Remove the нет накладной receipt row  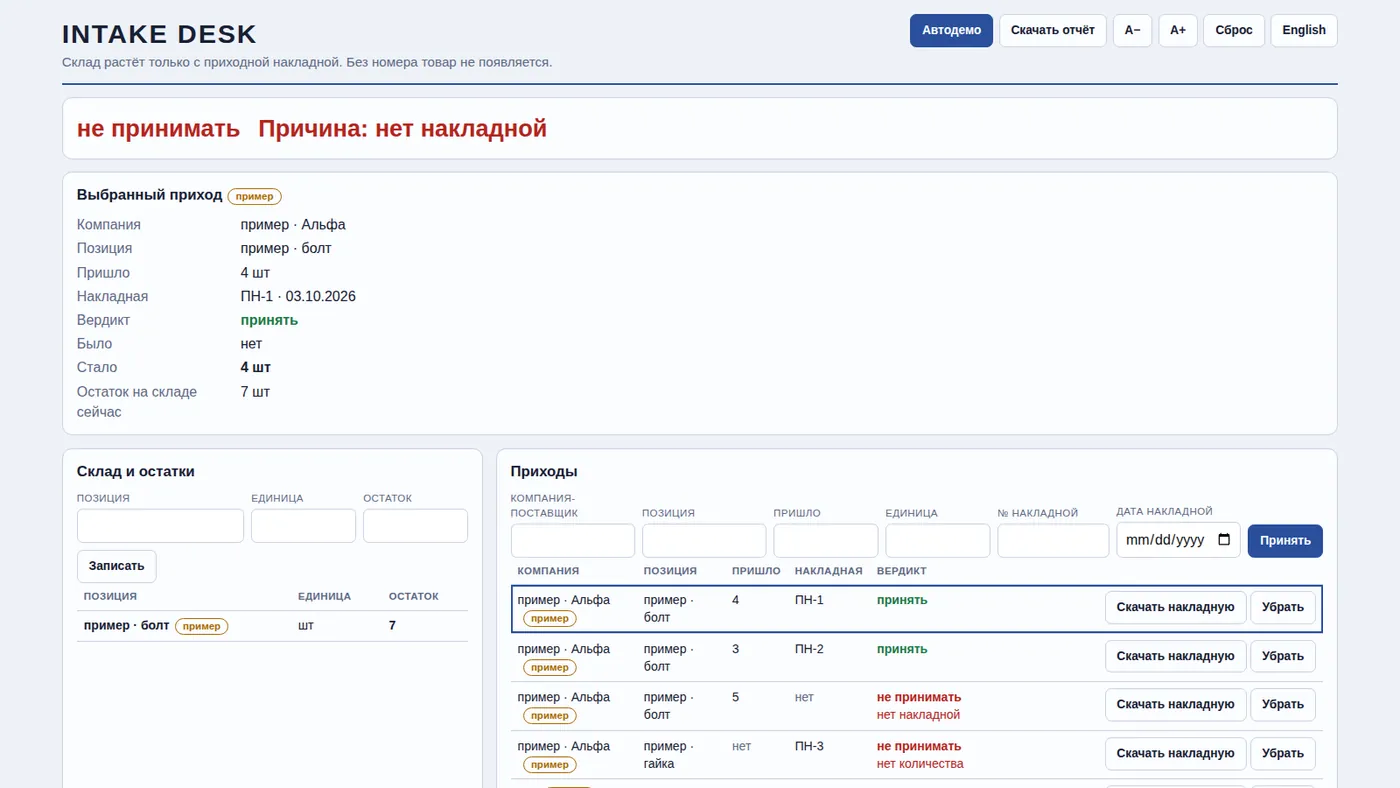1283,705
